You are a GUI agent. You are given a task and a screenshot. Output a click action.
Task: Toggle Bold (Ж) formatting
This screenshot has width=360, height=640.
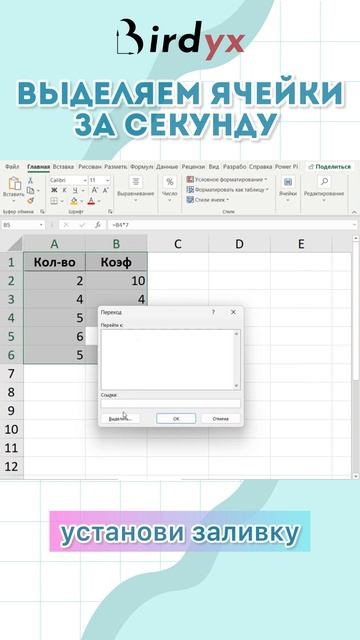pyautogui.click(x=54, y=190)
